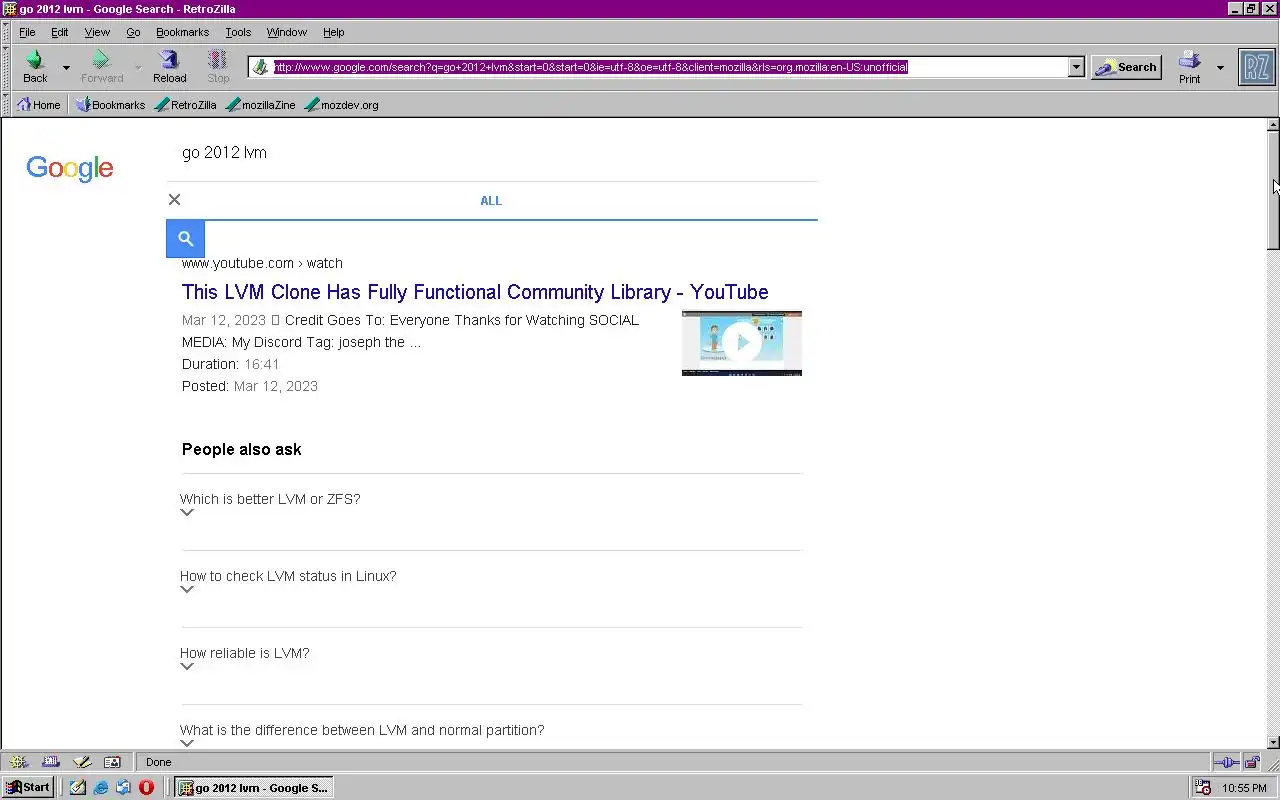Click the 'www.youtube.com › watch' breadcrumb text
The image size is (1280, 800).
click(x=262, y=263)
